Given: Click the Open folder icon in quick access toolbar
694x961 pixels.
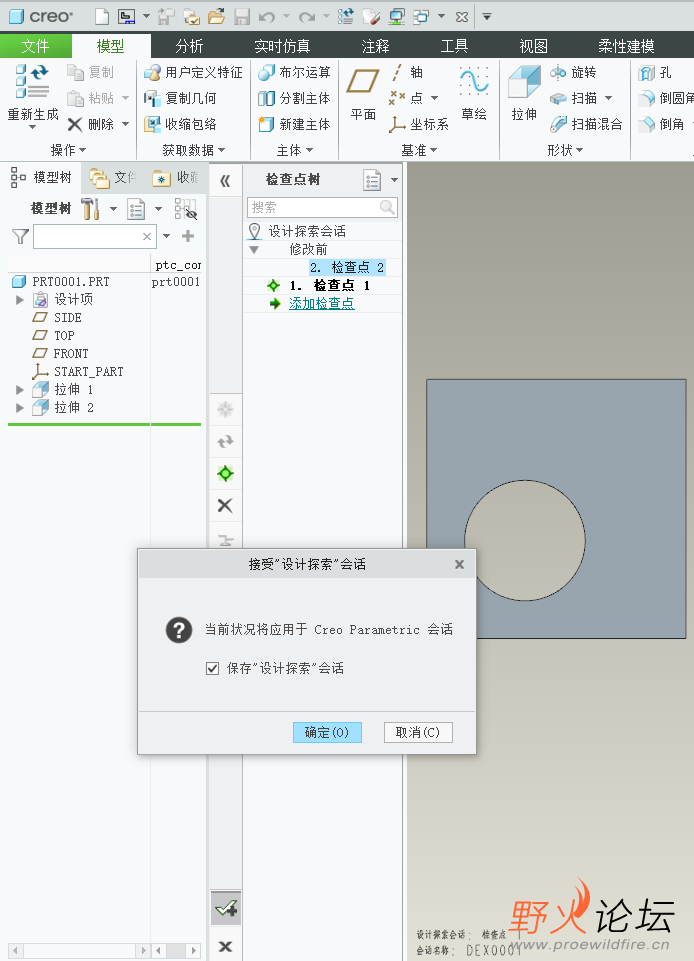Looking at the screenshot, I should click(216, 17).
